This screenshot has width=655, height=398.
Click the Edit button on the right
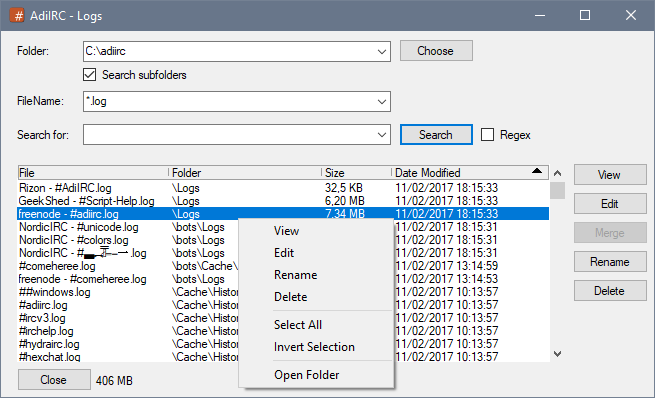[x=610, y=204]
